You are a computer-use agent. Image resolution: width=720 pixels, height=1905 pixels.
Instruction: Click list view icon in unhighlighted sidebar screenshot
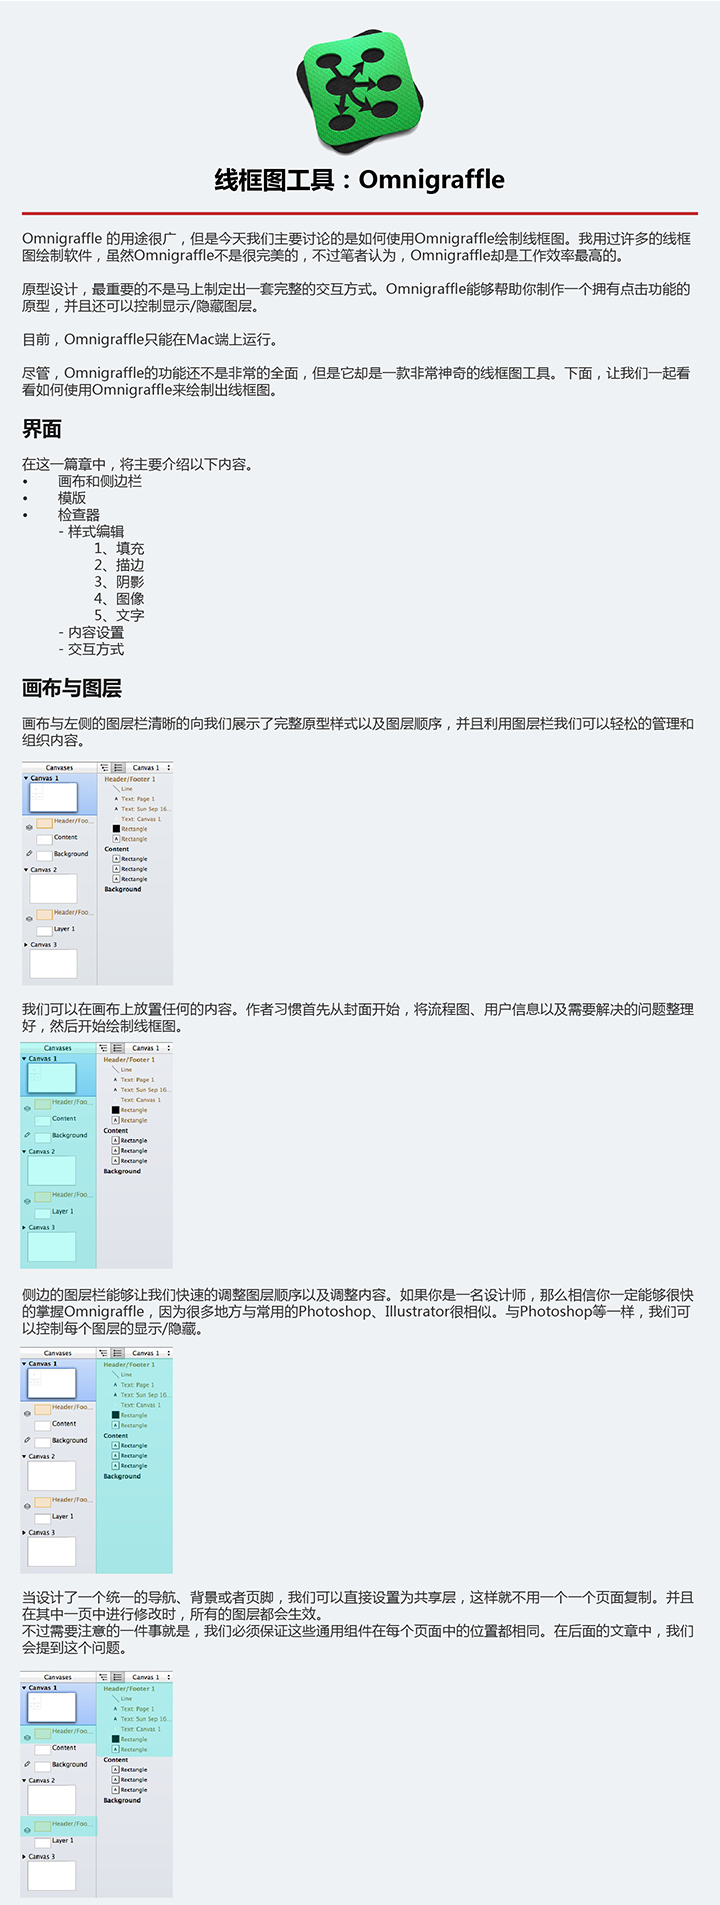[118, 768]
